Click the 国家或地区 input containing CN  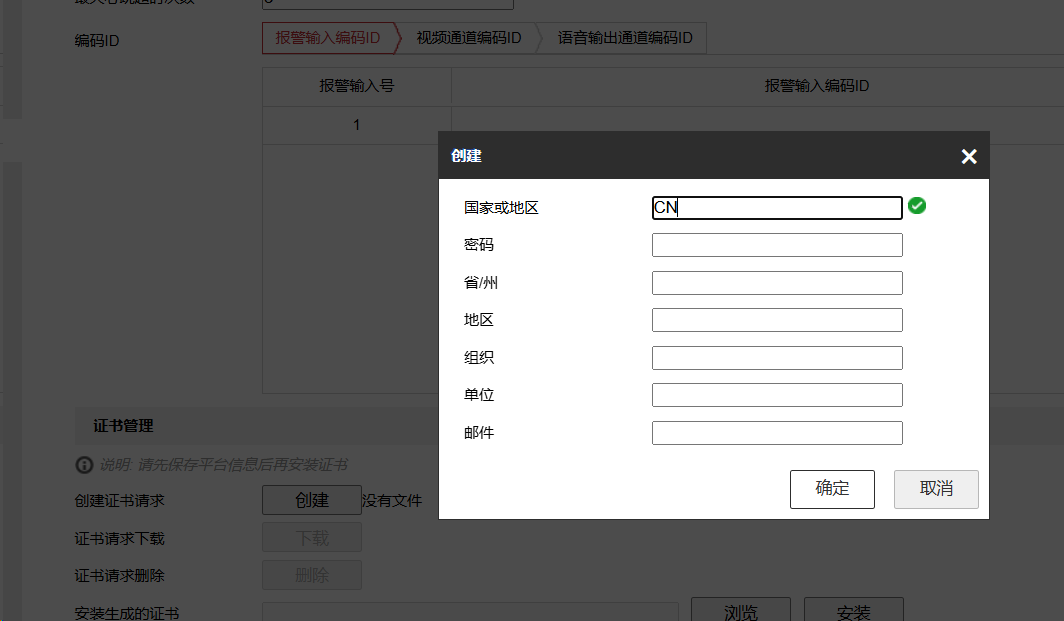(x=776, y=207)
